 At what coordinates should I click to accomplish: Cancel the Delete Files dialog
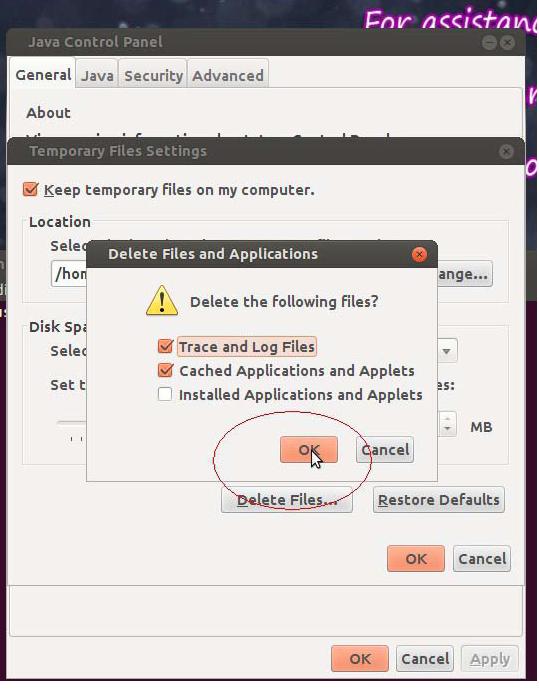point(385,450)
